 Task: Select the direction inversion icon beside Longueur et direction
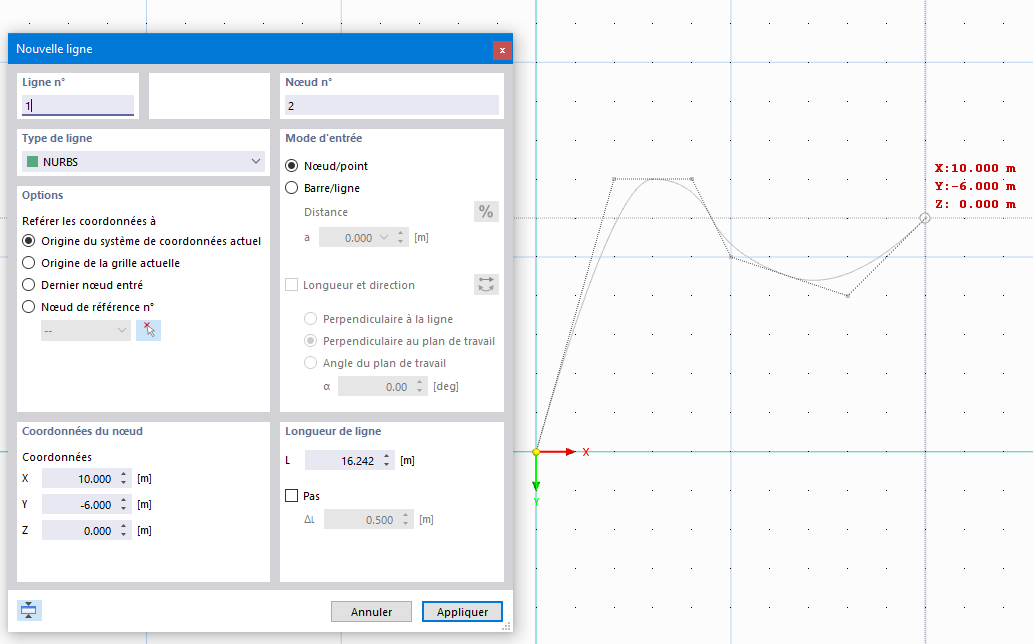click(486, 284)
